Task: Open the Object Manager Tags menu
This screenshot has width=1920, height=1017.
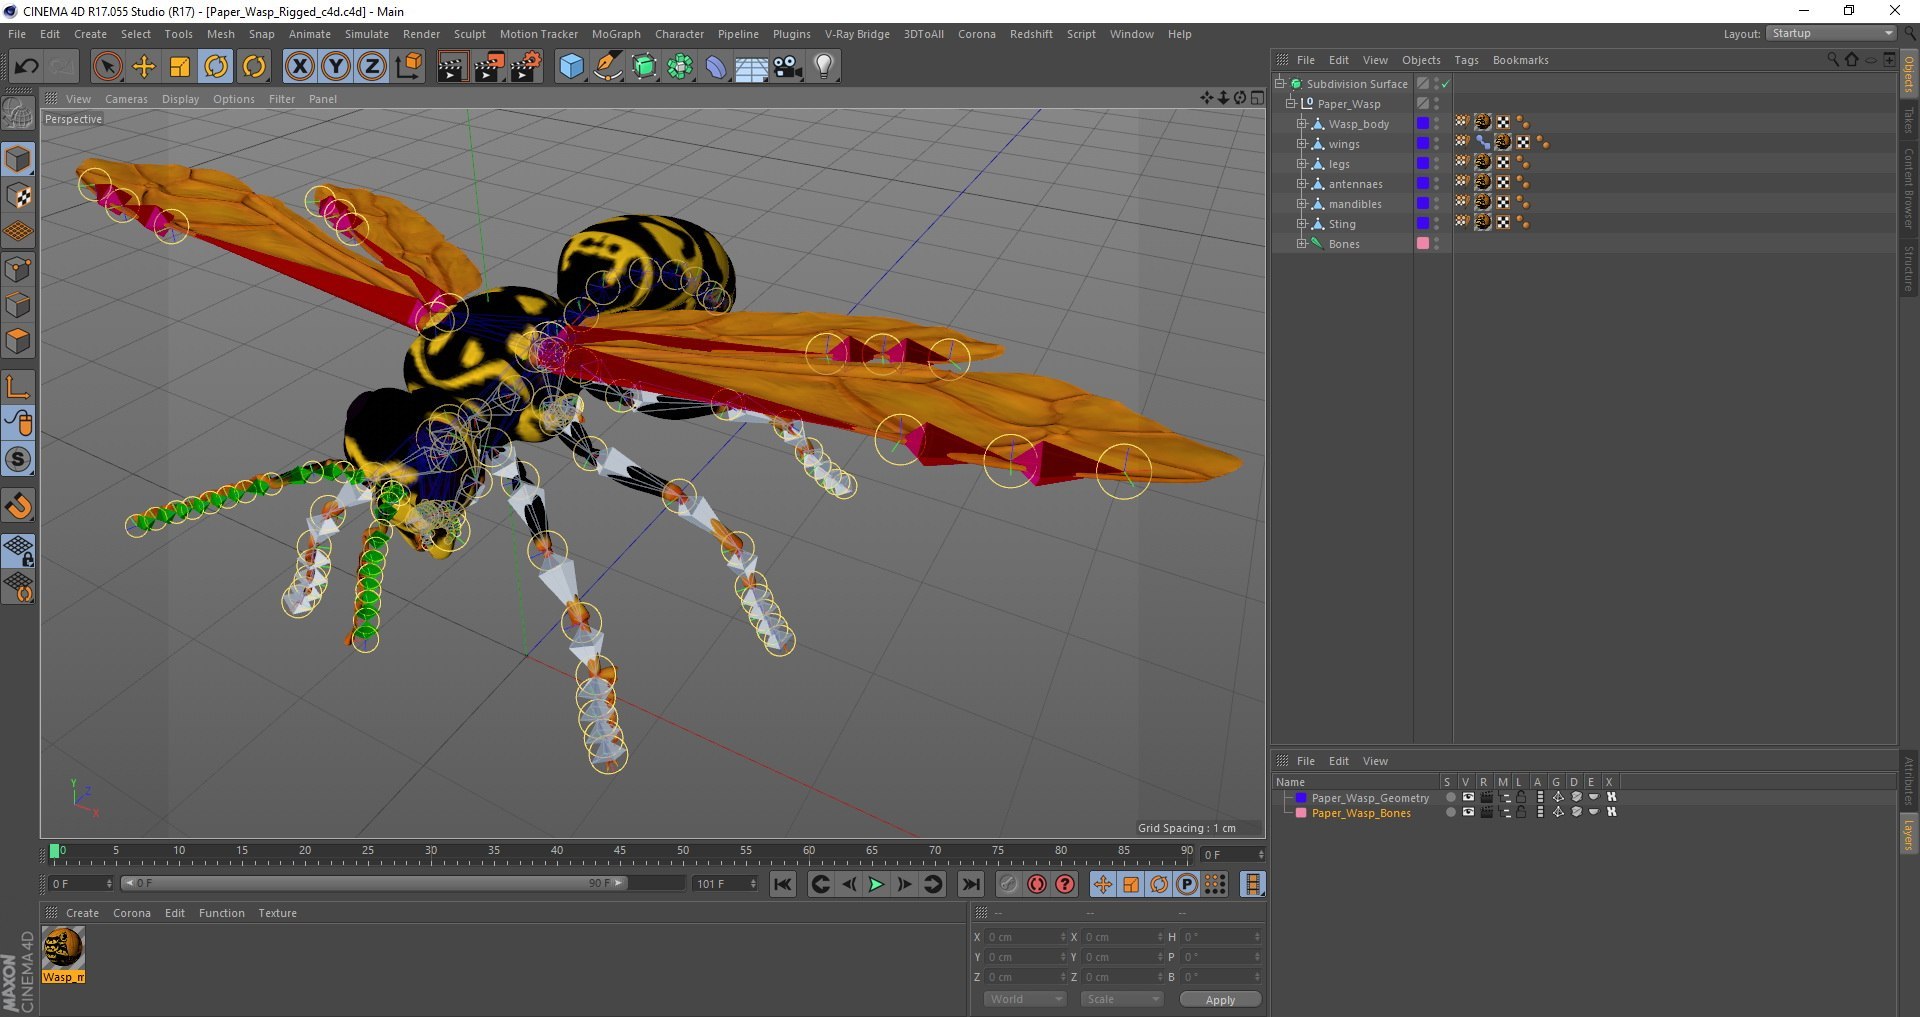Action: click(x=1466, y=60)
